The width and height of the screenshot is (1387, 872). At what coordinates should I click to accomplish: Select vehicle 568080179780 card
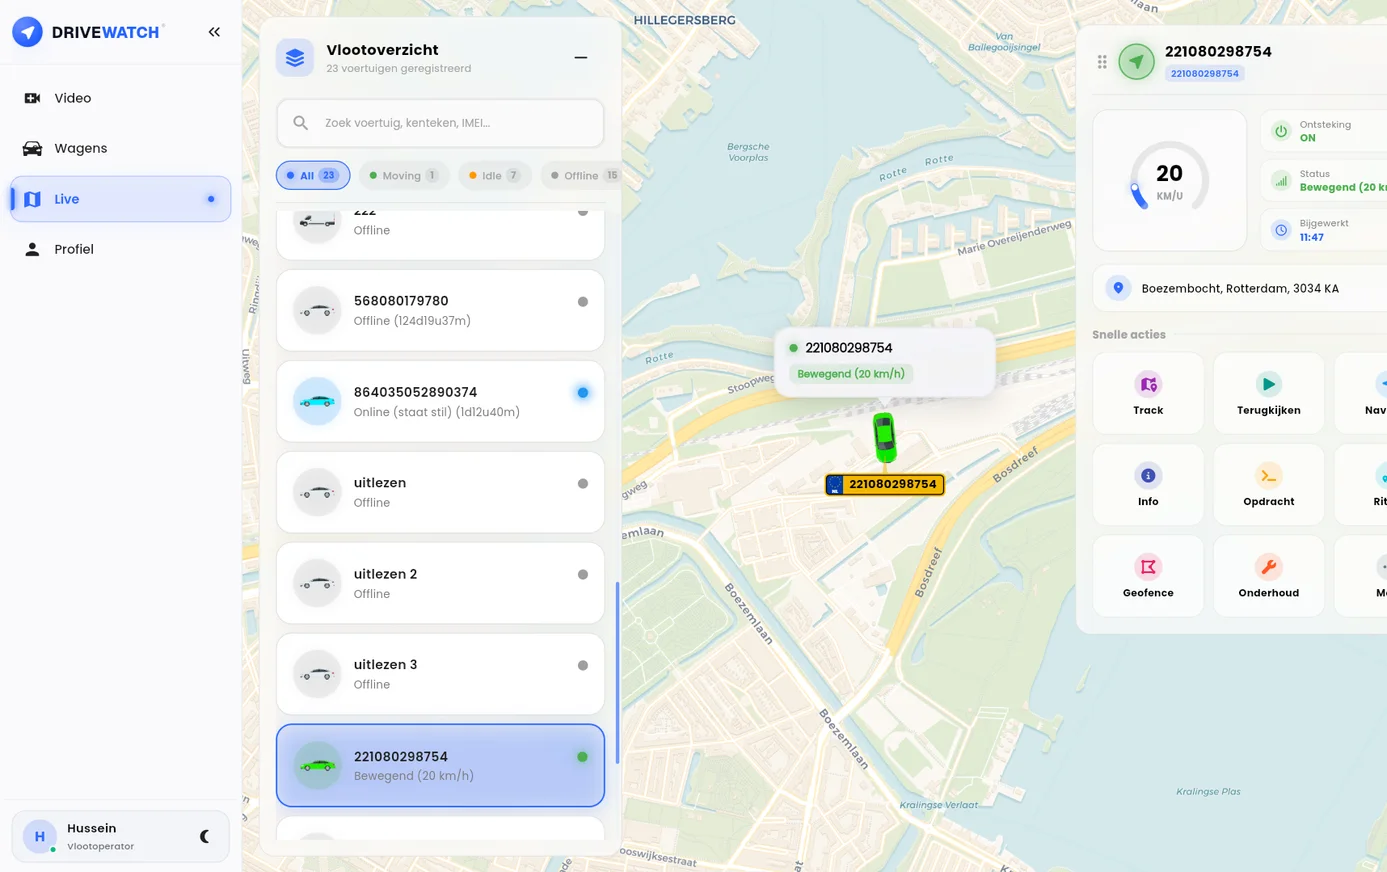click(x=440, y=310)
